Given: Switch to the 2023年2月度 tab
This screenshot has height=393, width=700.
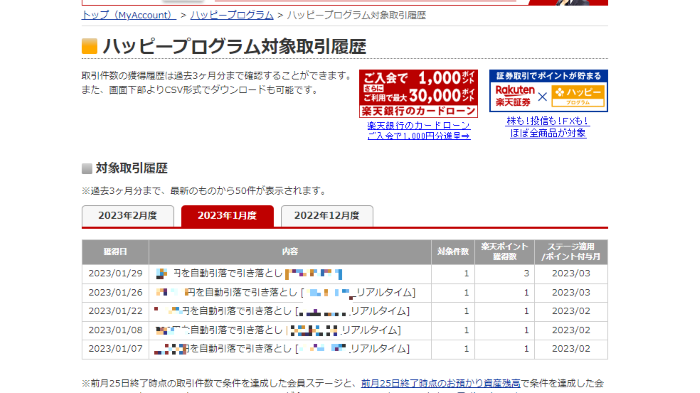Looking at the screenshot, I should click(128, 216).
